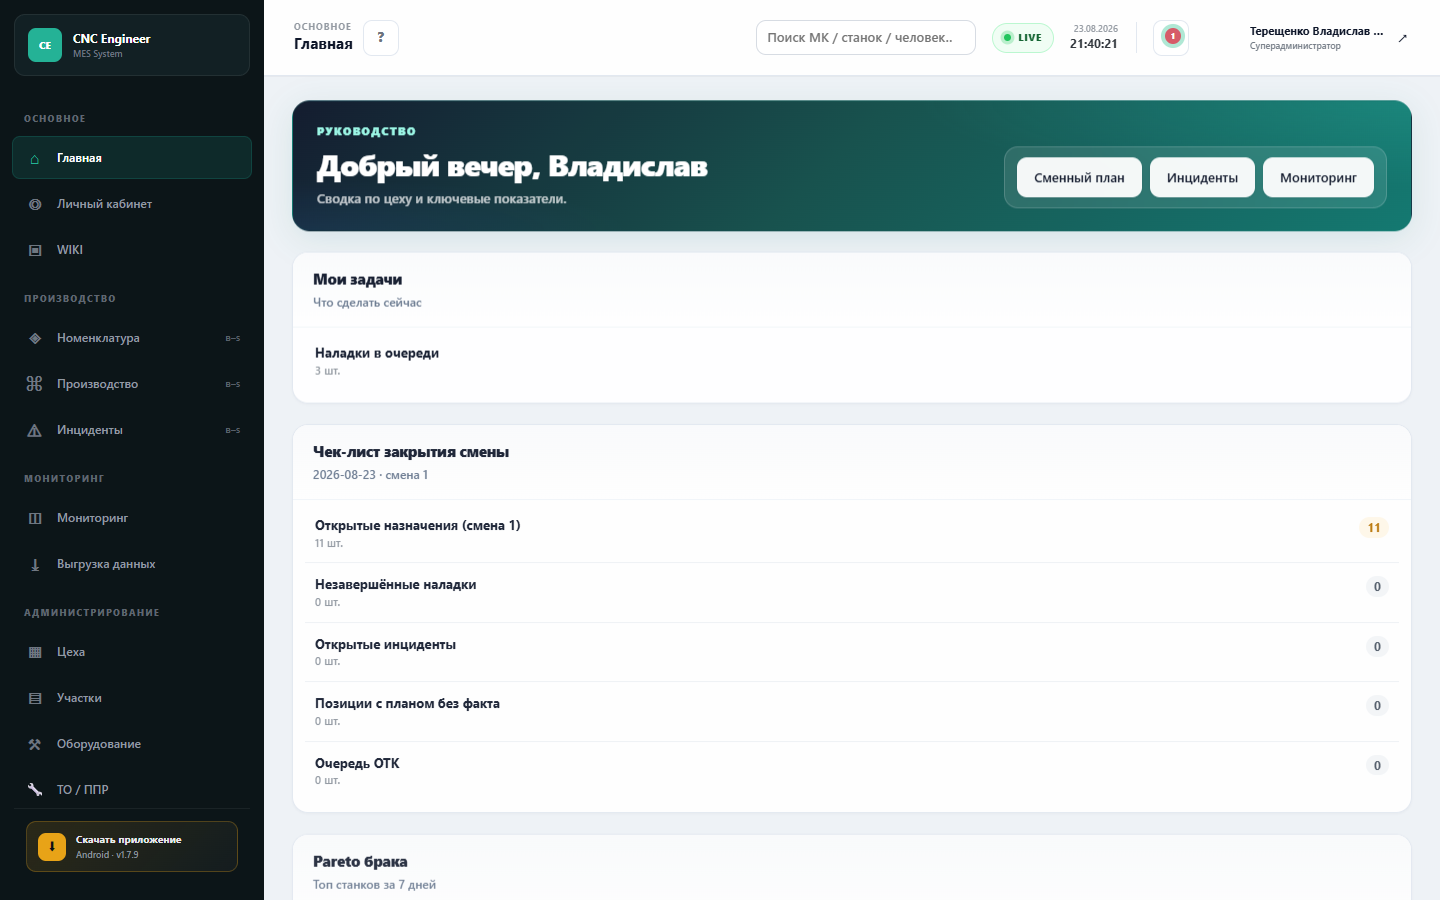Go to Мониторинг in sidebar menu

tap(132, 519)
